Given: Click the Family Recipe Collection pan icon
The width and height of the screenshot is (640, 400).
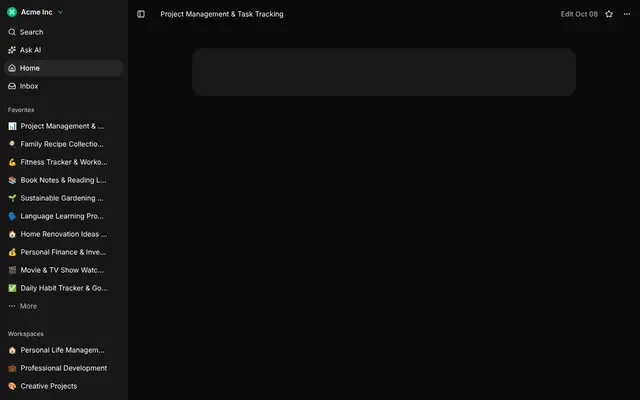Looking at the screenshot, I should click(12, 144).
